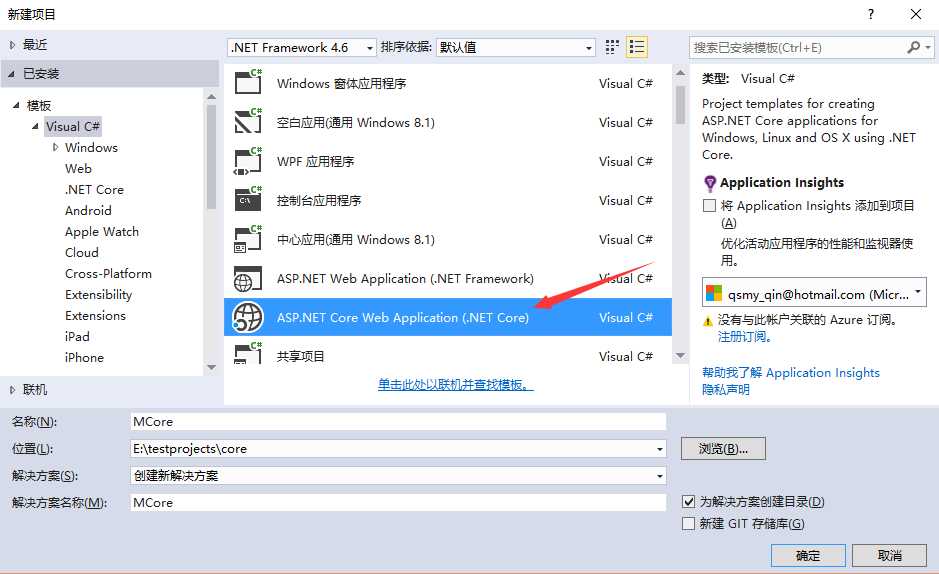Open the 解决方案 创建新解决方案 dropdown

[398, 476]
